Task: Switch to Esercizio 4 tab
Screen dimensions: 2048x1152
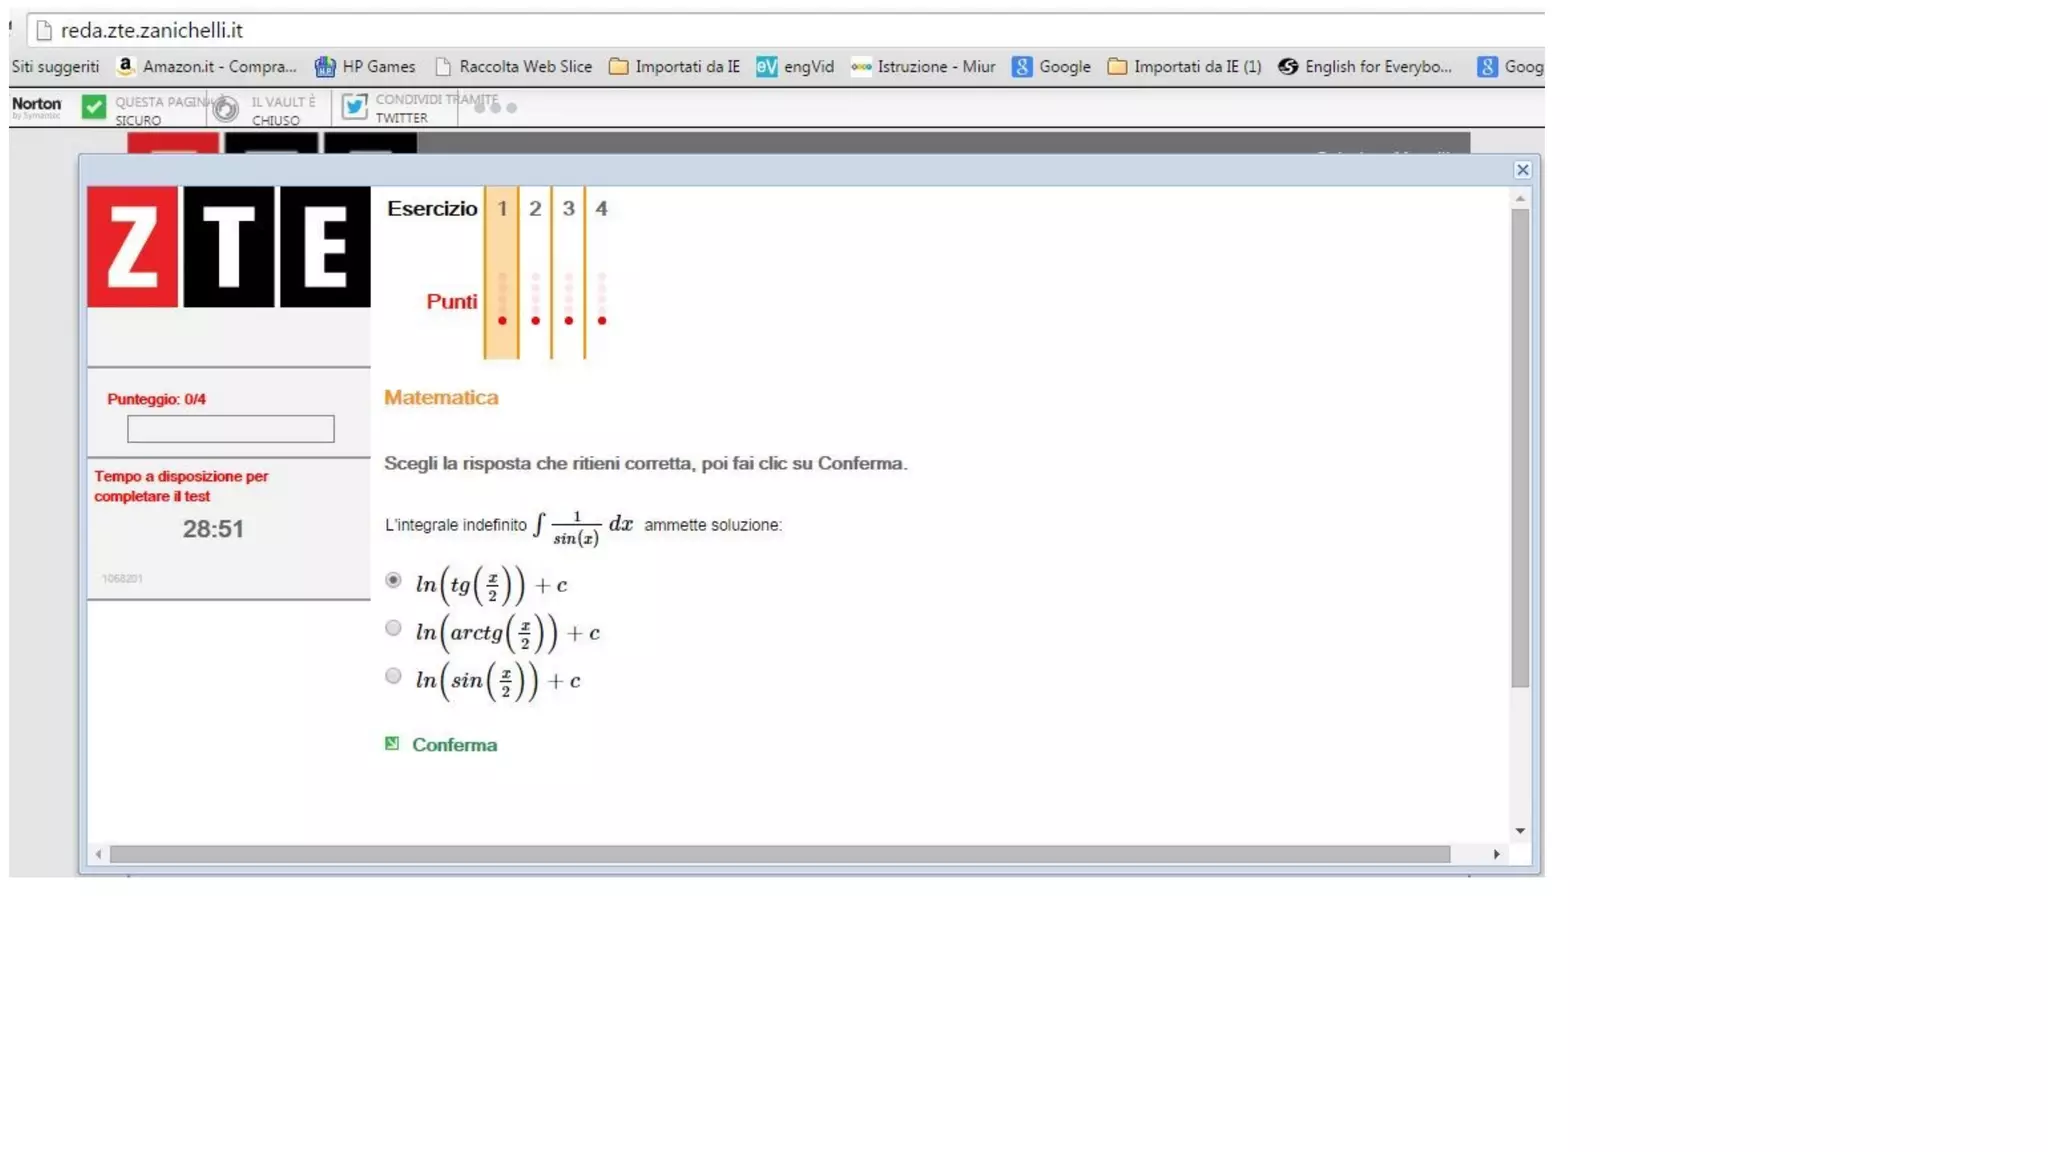Action: coord(601,208)
